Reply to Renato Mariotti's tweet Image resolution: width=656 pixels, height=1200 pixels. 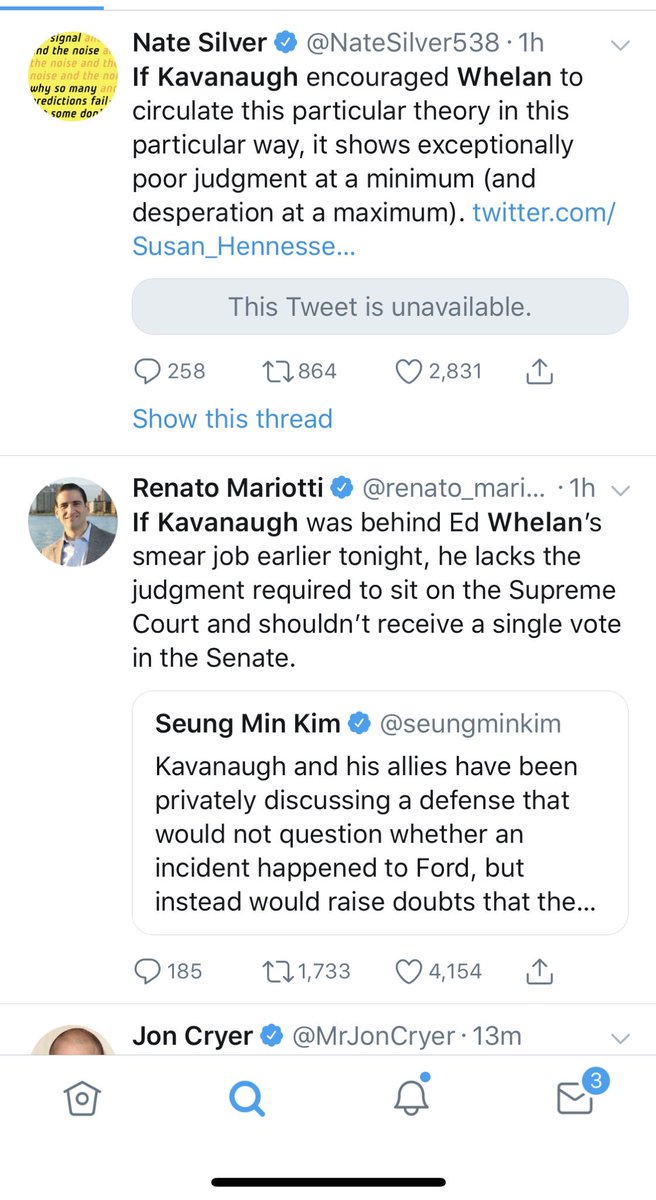(147, 970)
